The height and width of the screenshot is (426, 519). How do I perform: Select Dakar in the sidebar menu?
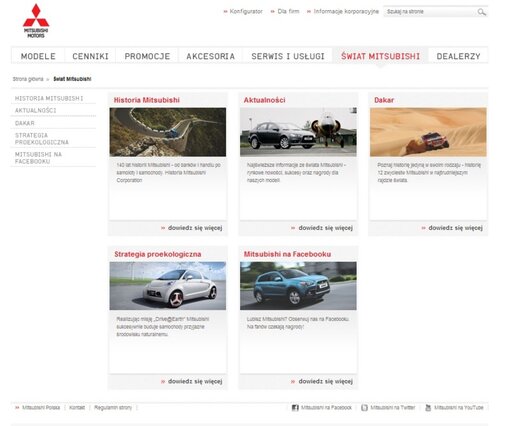tap(25, 123)
